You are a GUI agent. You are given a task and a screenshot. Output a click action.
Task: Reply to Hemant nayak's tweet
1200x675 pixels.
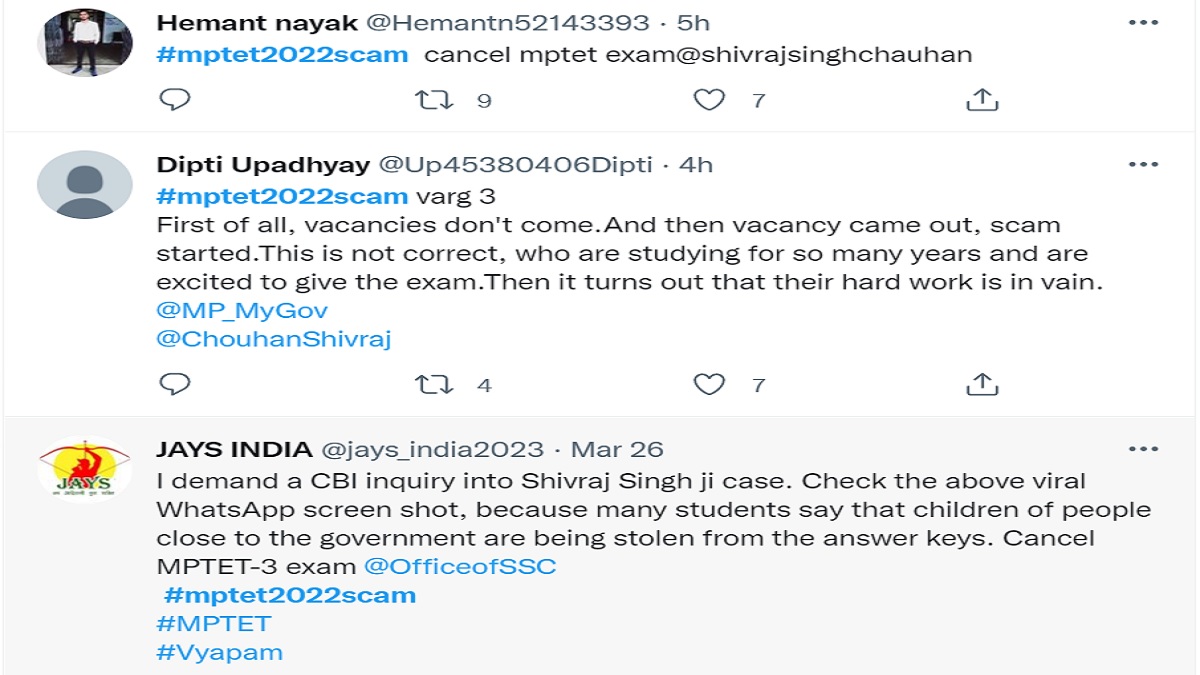tap(175, 99)
